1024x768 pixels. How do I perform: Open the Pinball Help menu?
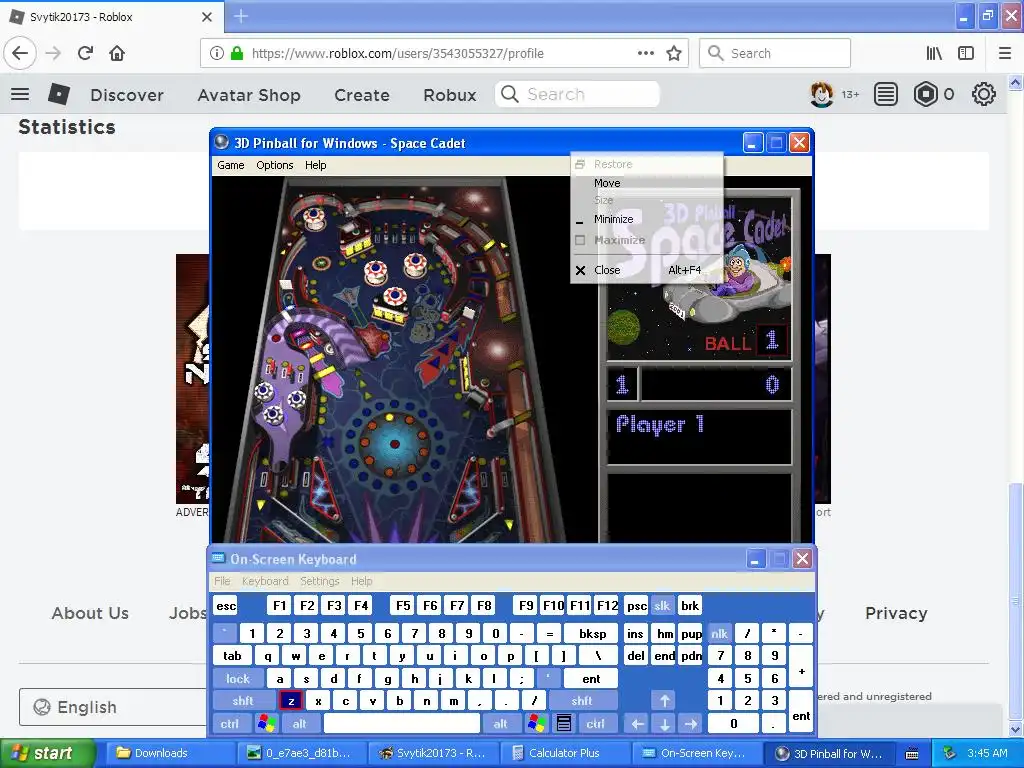315,165
